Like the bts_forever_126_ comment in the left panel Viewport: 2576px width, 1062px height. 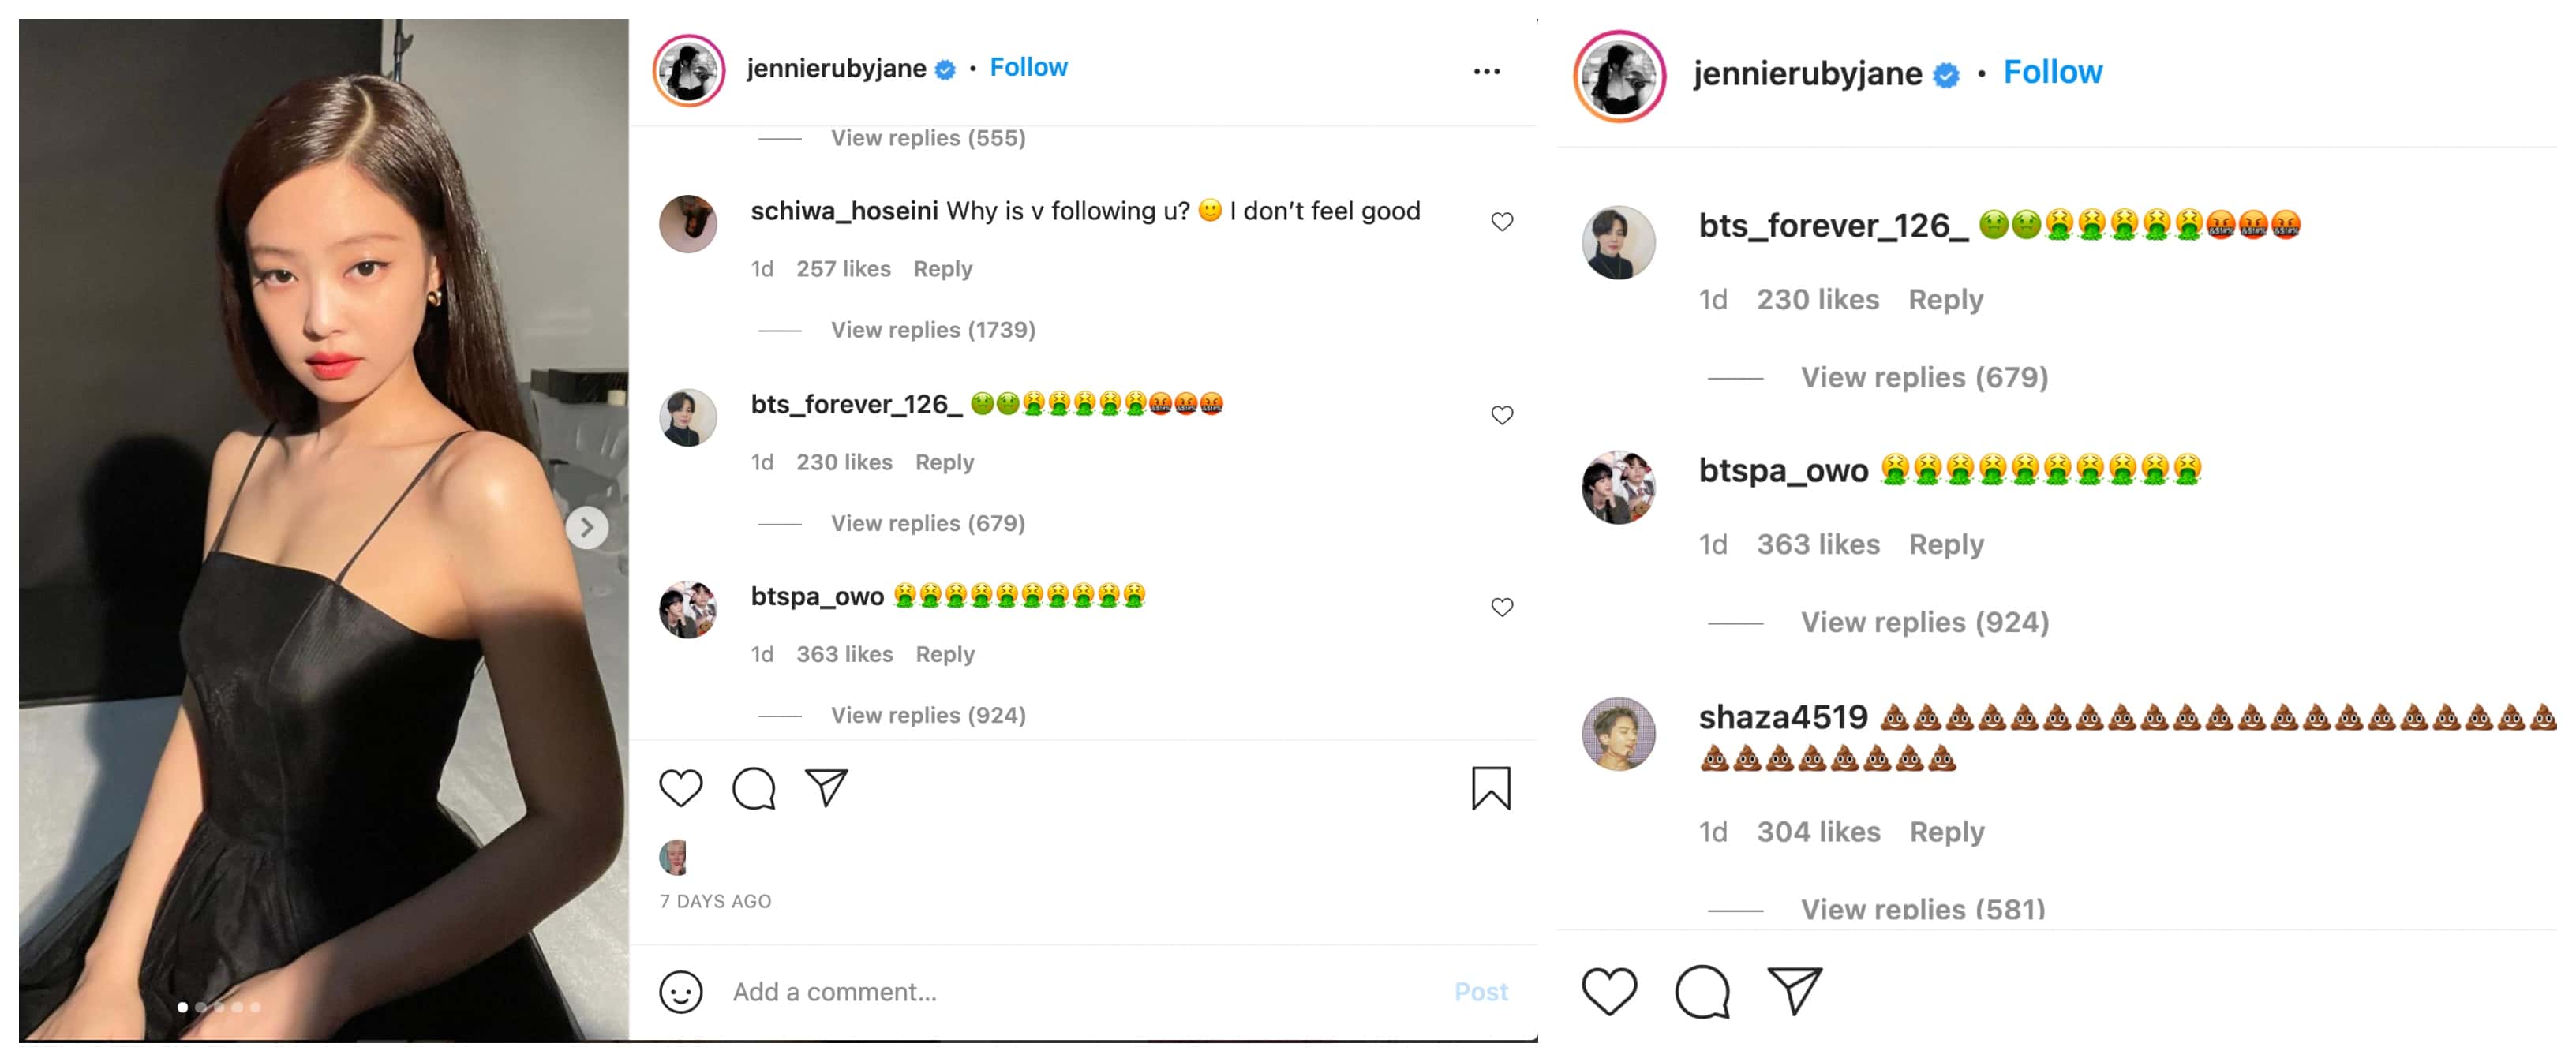[x=1501, y=414]
